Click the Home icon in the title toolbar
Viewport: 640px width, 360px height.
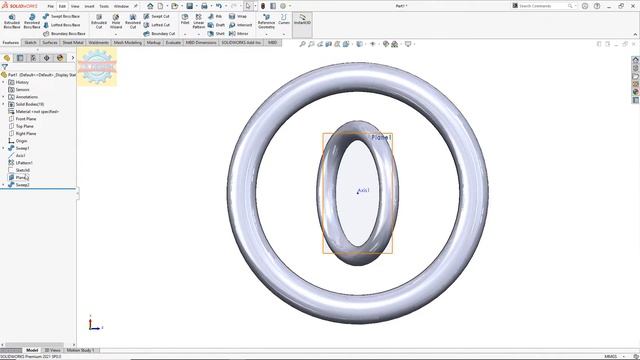tap(150, 6)
